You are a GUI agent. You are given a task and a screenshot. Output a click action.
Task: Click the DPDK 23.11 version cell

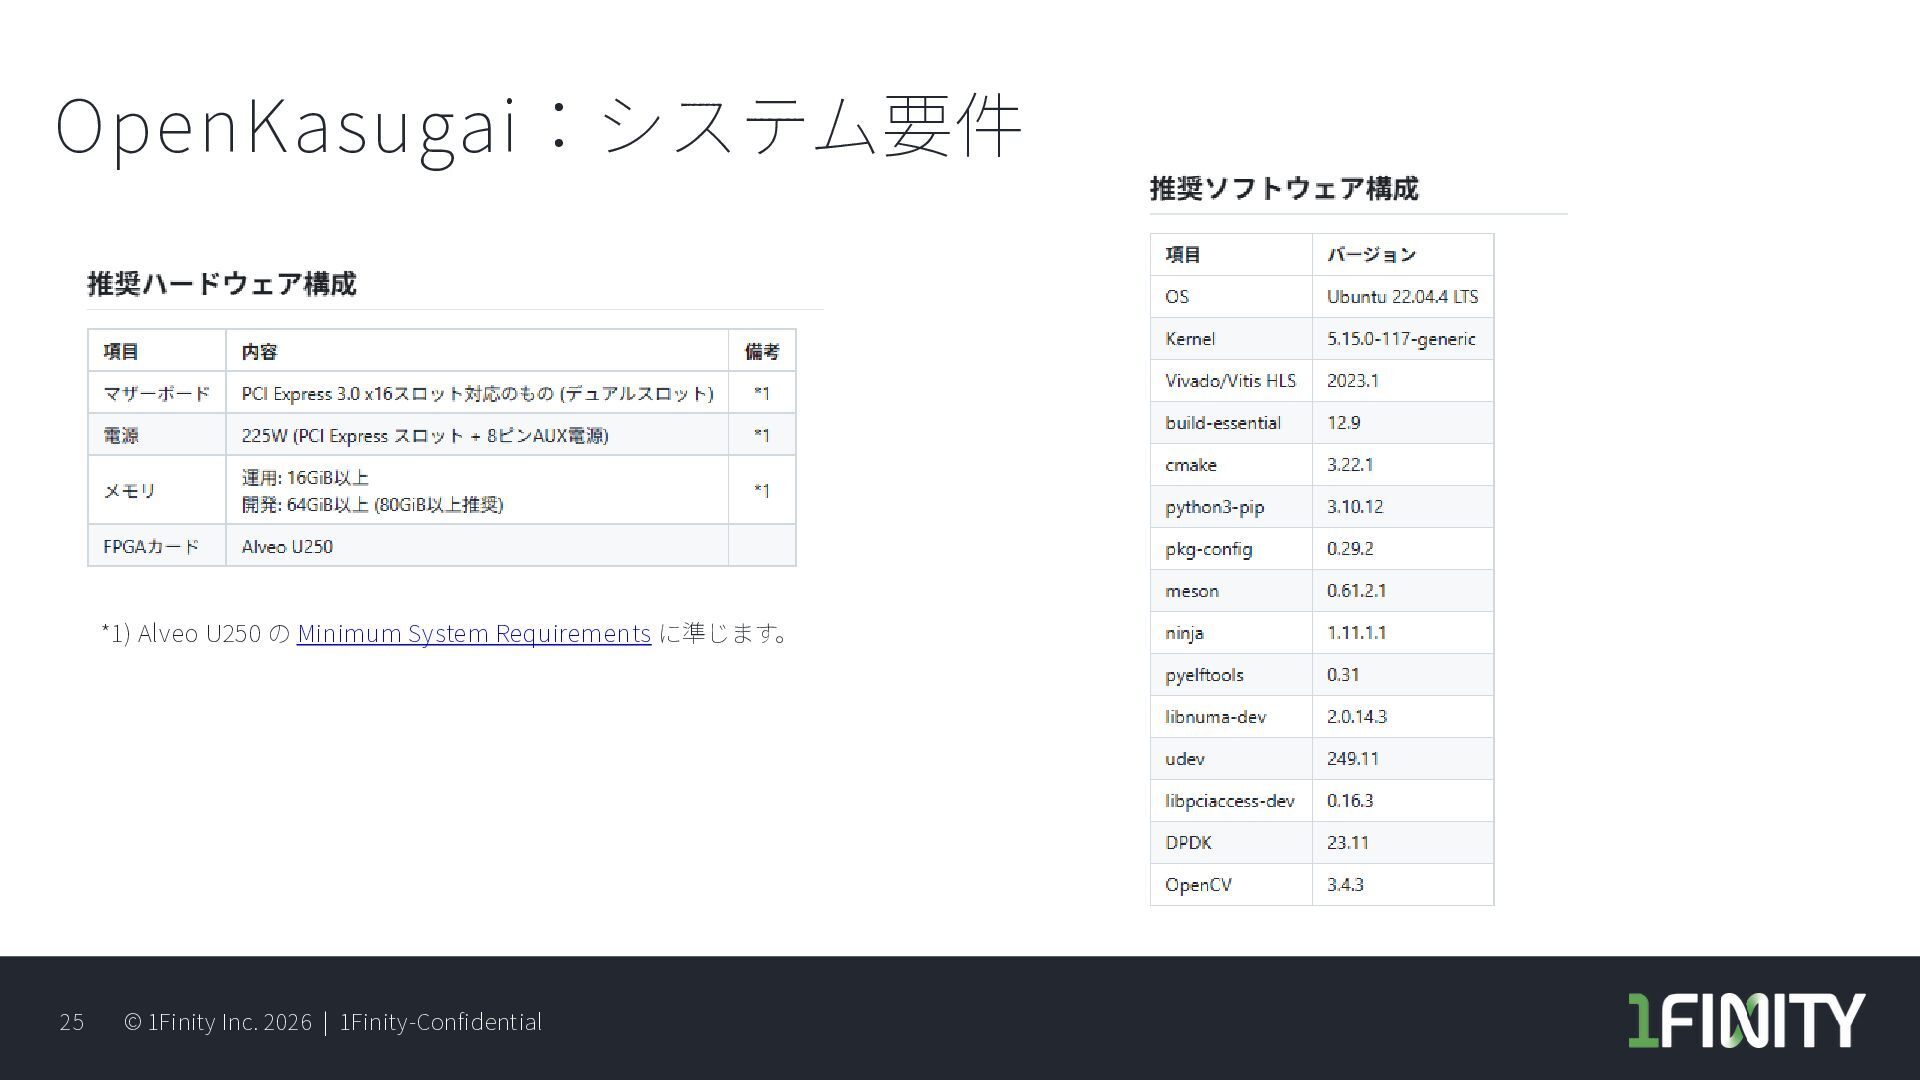[1347, 843]
